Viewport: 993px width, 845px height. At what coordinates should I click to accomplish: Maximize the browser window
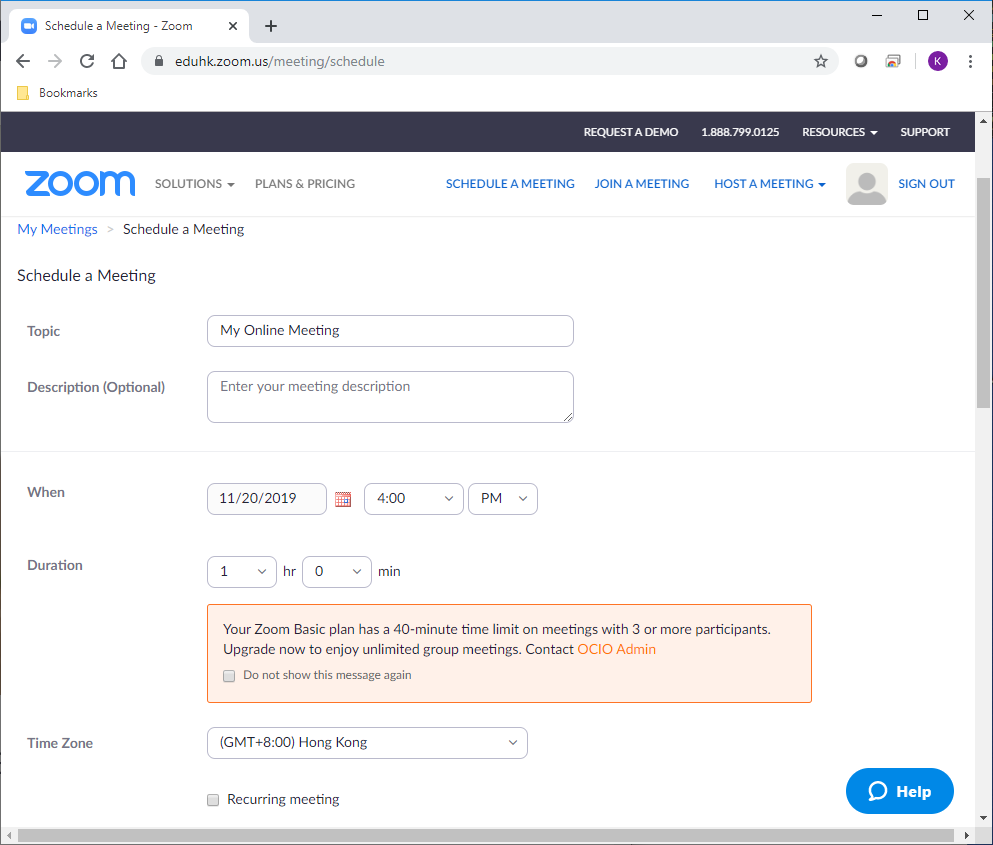click(x=923, y=15)
